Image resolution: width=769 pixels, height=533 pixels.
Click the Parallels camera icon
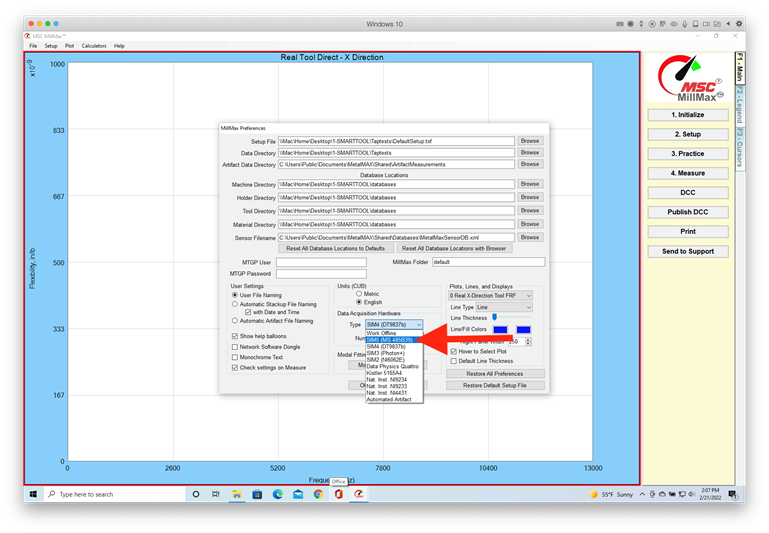[706, 24]
